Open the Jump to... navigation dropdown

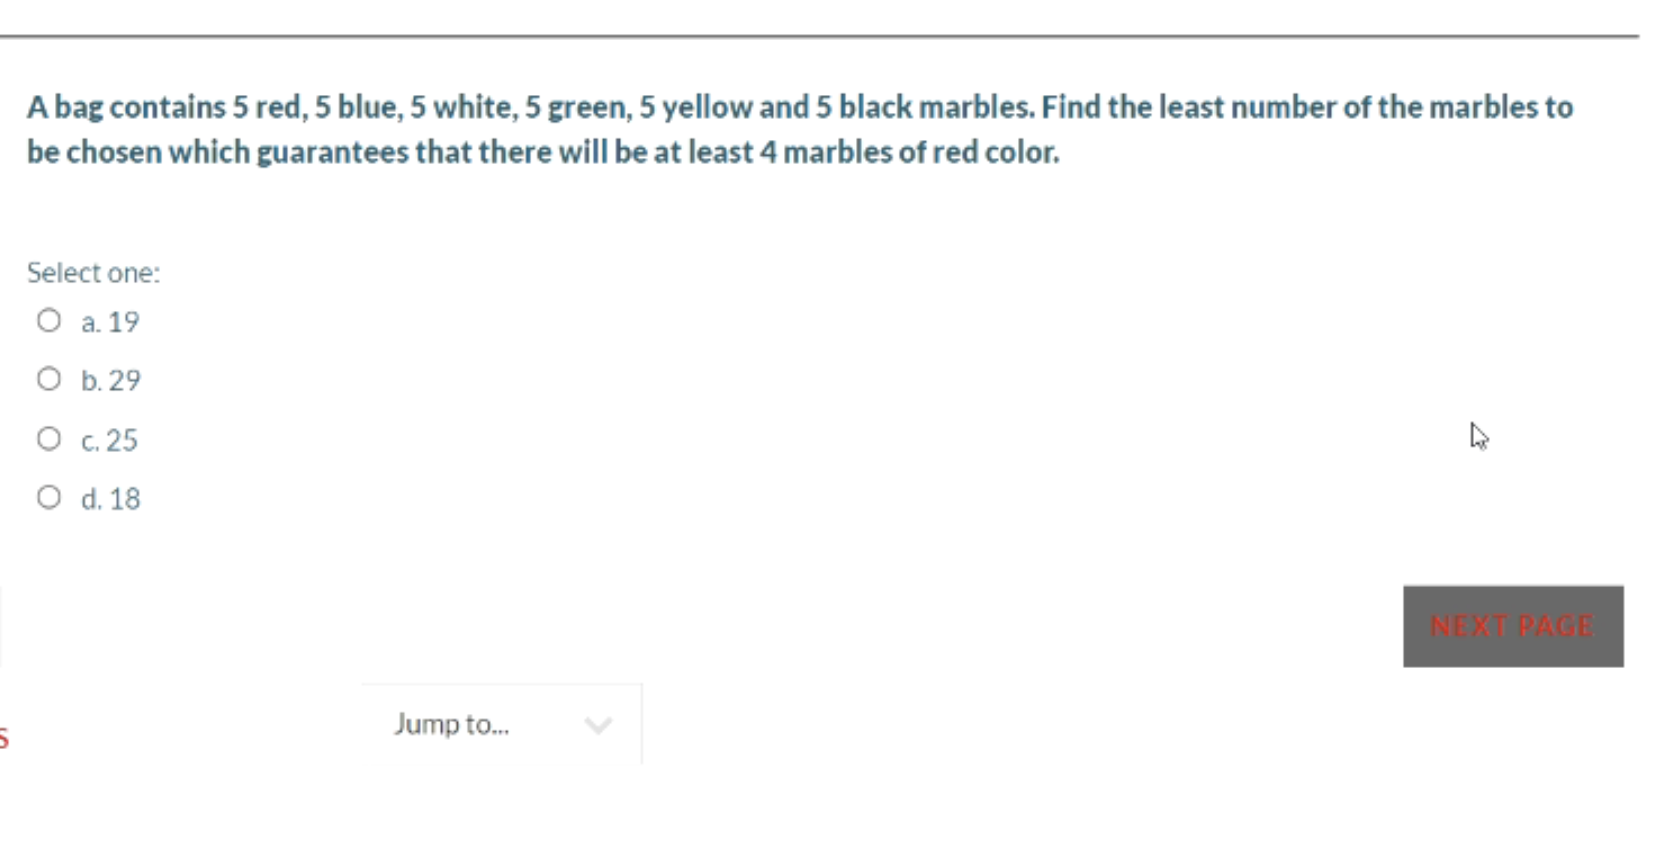(x=500, y=723)
